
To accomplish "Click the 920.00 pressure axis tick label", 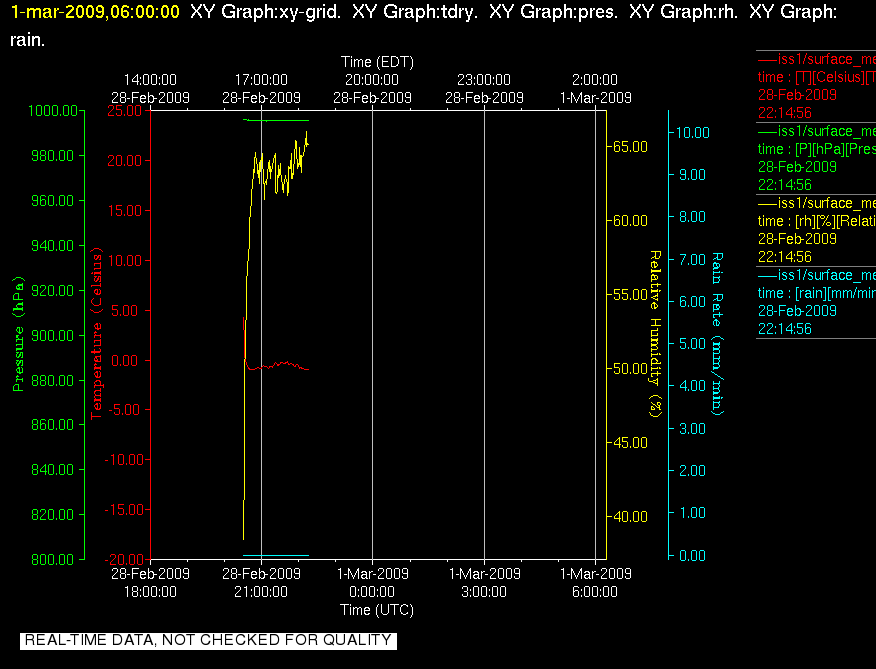I will click(53, 291).
